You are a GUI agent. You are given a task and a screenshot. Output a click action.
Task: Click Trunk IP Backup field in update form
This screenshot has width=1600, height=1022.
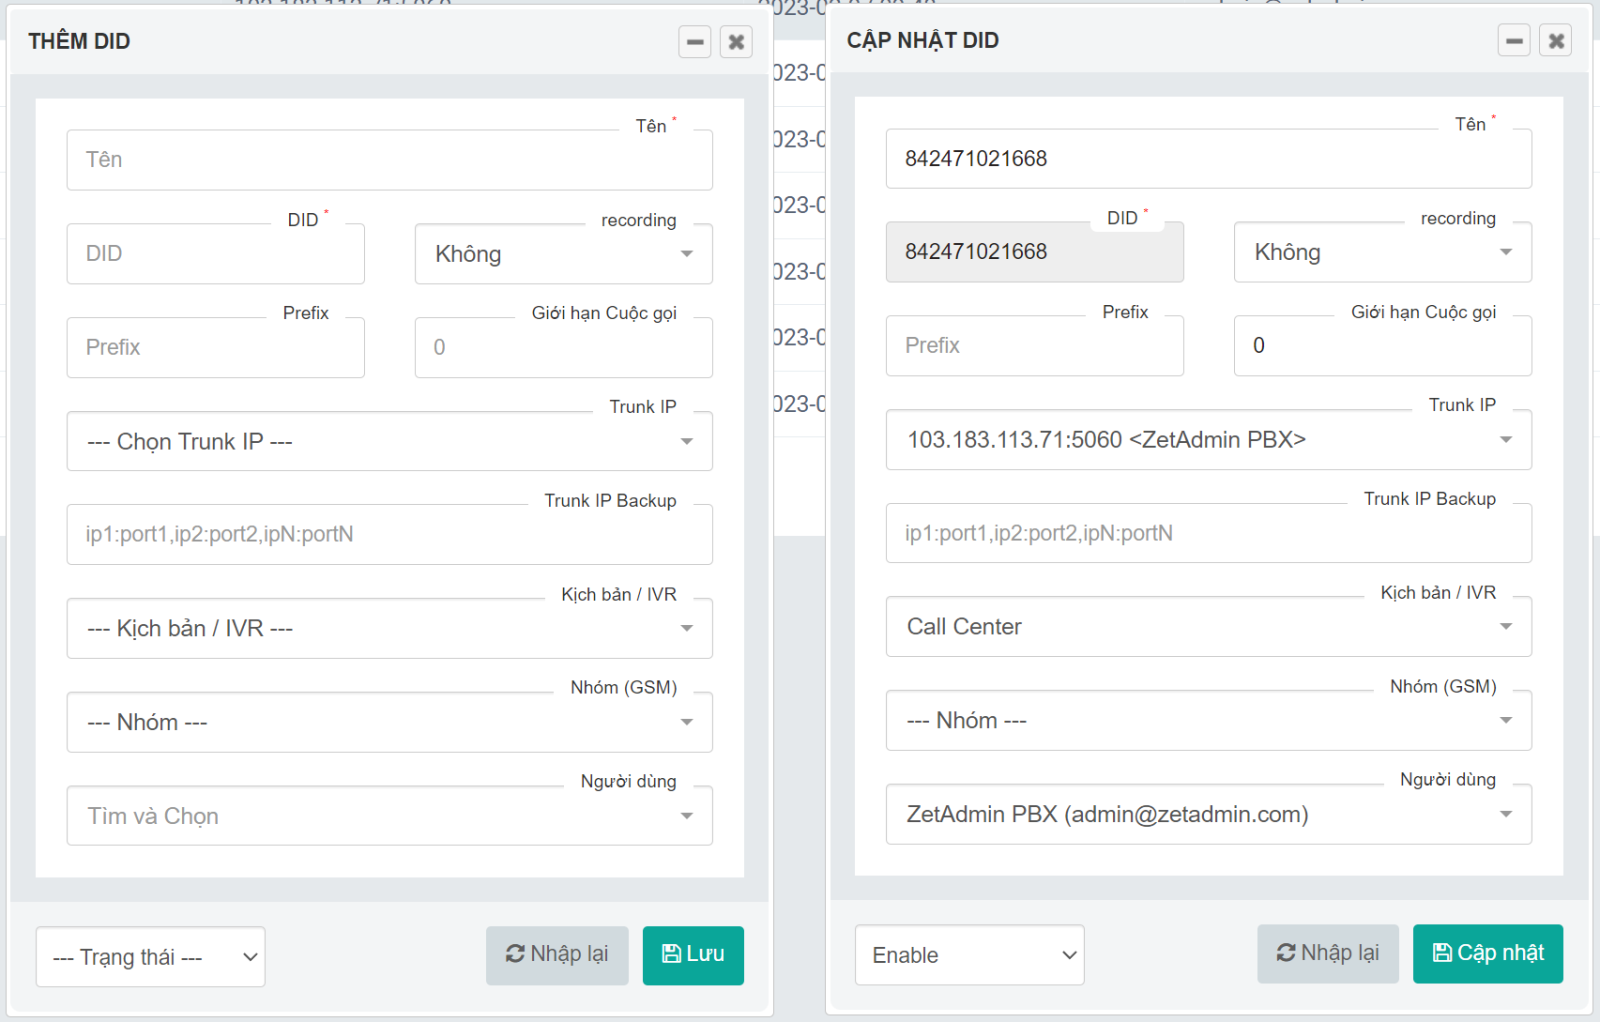click(1208, 533)
